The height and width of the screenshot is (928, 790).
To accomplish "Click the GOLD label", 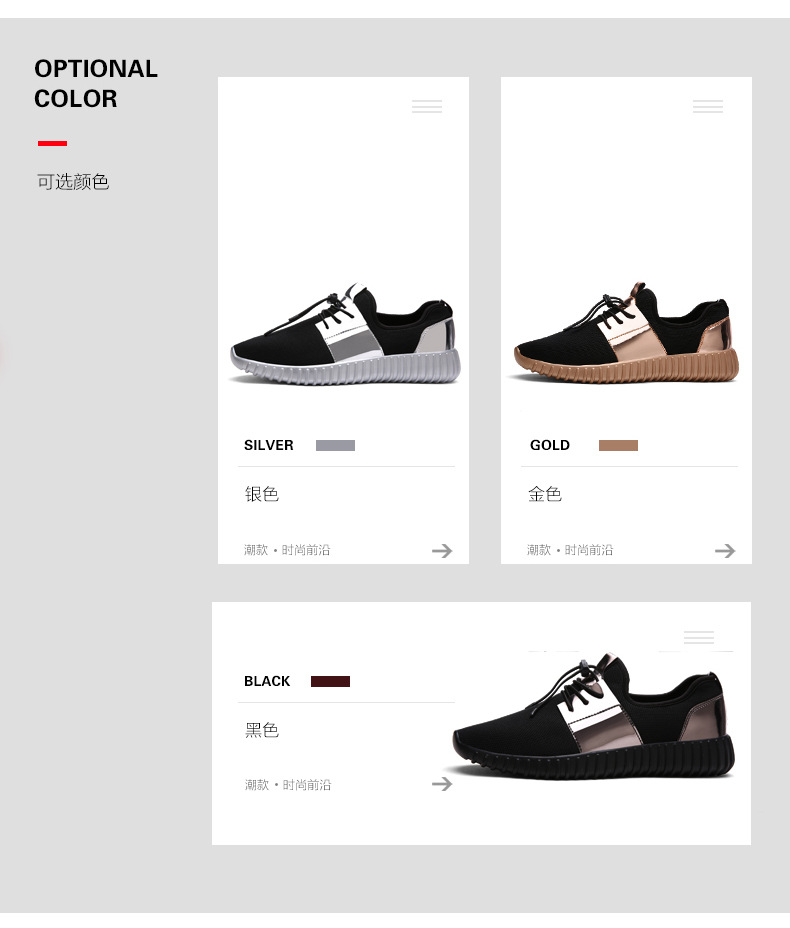I will [x=550, y=445].
